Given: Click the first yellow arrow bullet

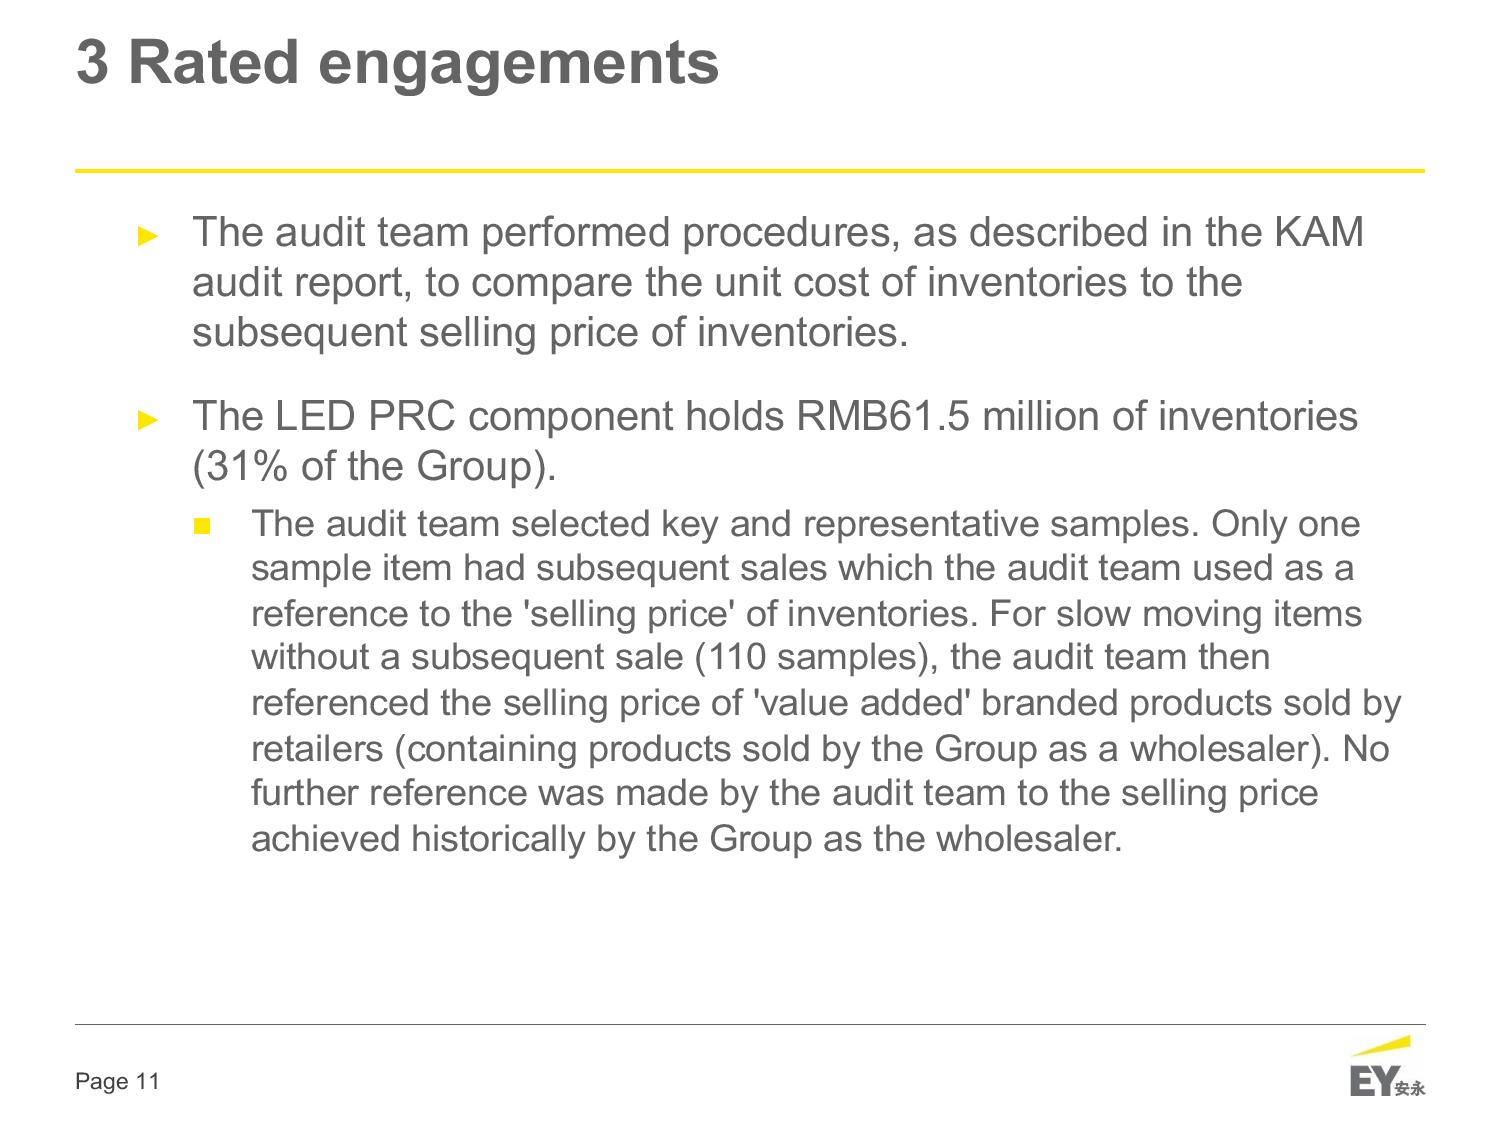Looking at the screenshot, I should (148, 236).
